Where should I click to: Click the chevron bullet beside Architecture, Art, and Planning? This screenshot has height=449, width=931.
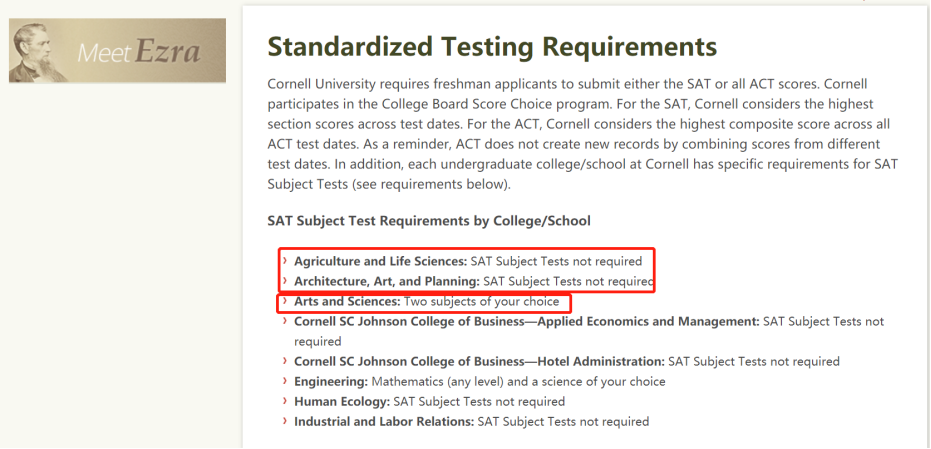[x=285, y=280]
